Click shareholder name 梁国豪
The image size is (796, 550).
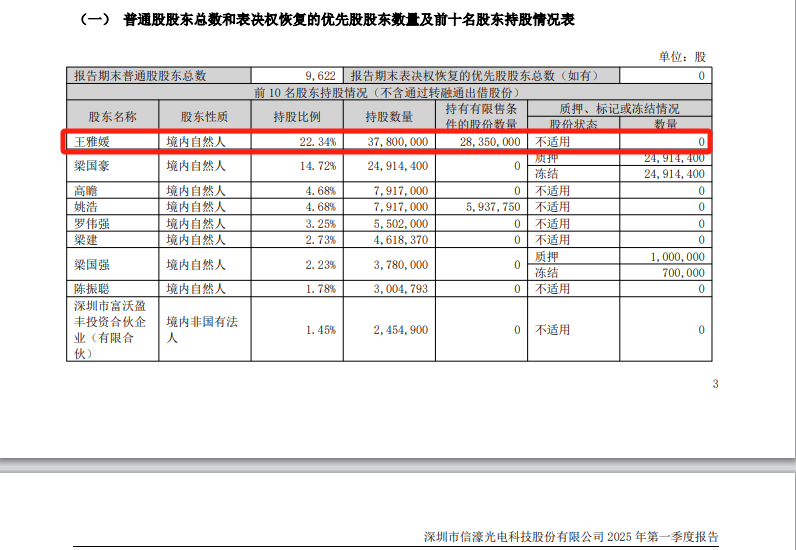92,166
